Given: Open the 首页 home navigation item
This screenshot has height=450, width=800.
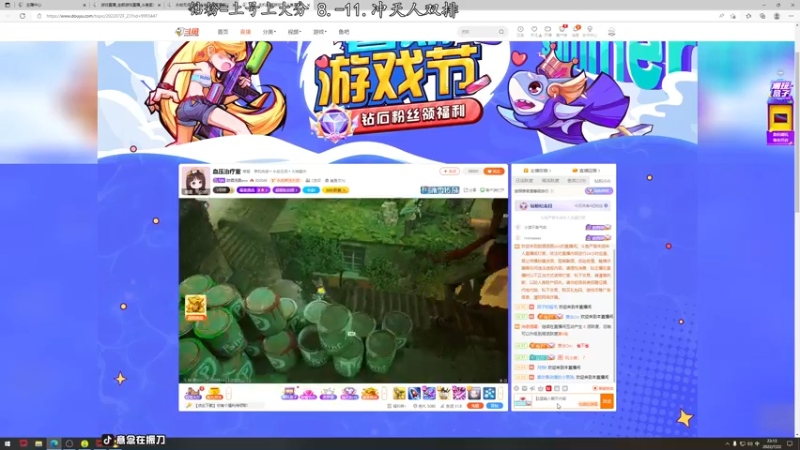Looking at the screenshot, I should (x=223, y=32).
